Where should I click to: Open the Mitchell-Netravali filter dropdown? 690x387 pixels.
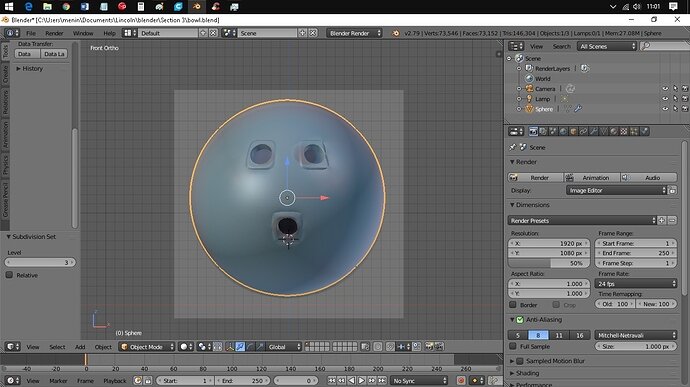[x=636, y=335]
